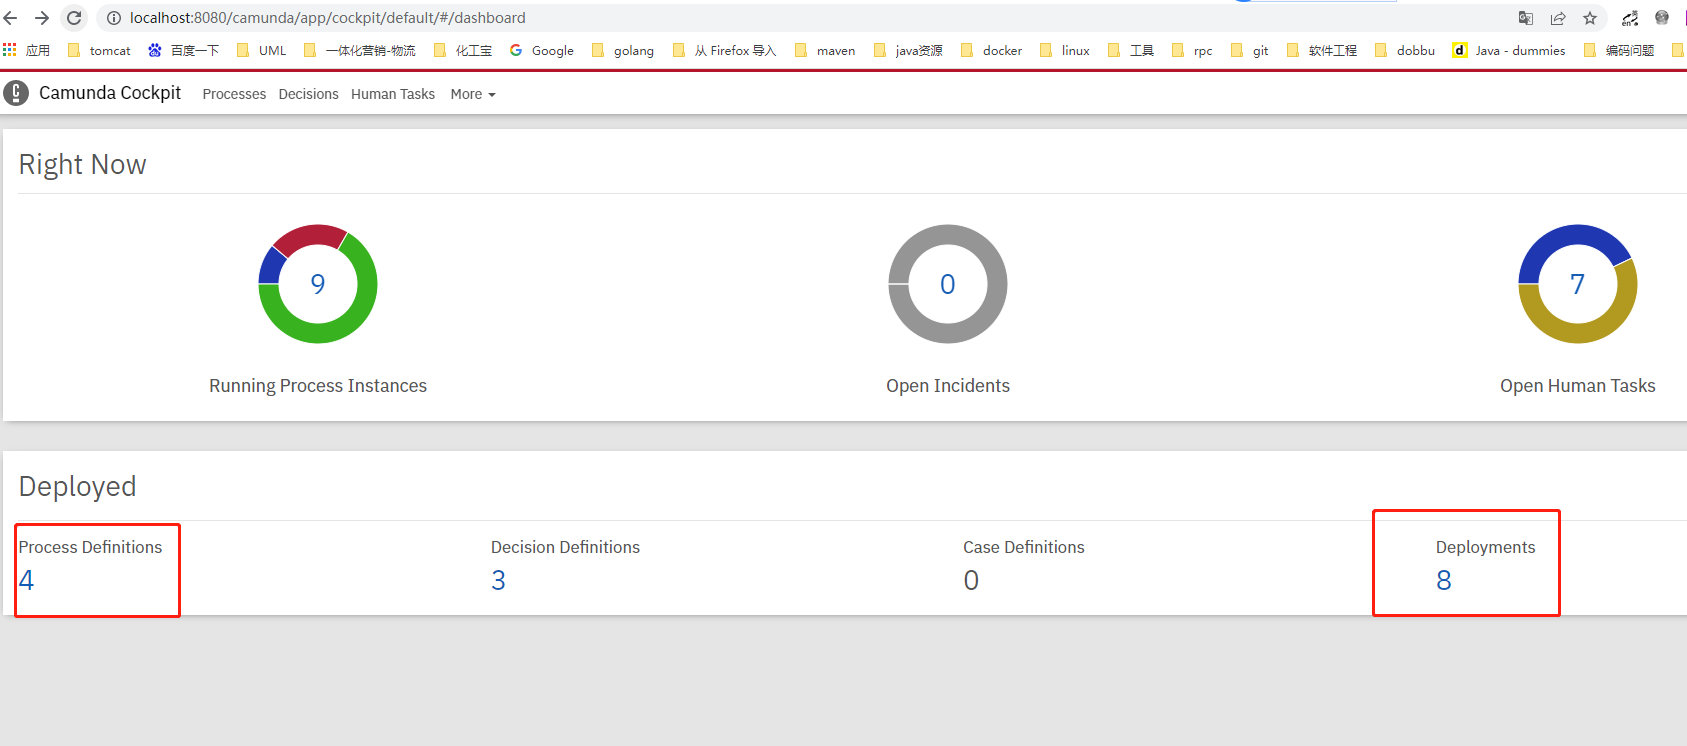Viewport: 1687px width, 746px height.
Task: Open the Processes navigation item
Action: tap(234, 94)
